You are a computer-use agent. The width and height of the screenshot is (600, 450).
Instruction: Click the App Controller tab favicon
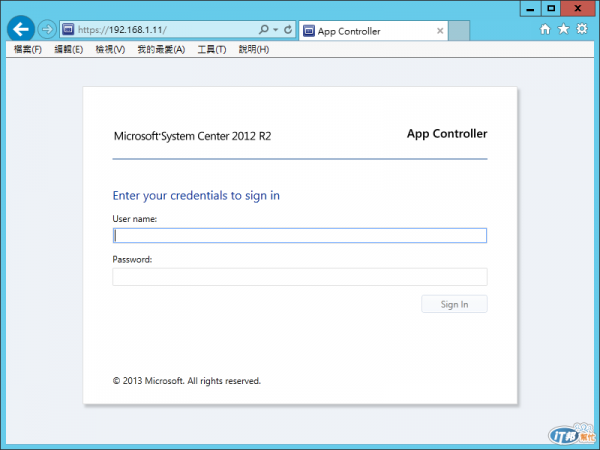[309, 31]
